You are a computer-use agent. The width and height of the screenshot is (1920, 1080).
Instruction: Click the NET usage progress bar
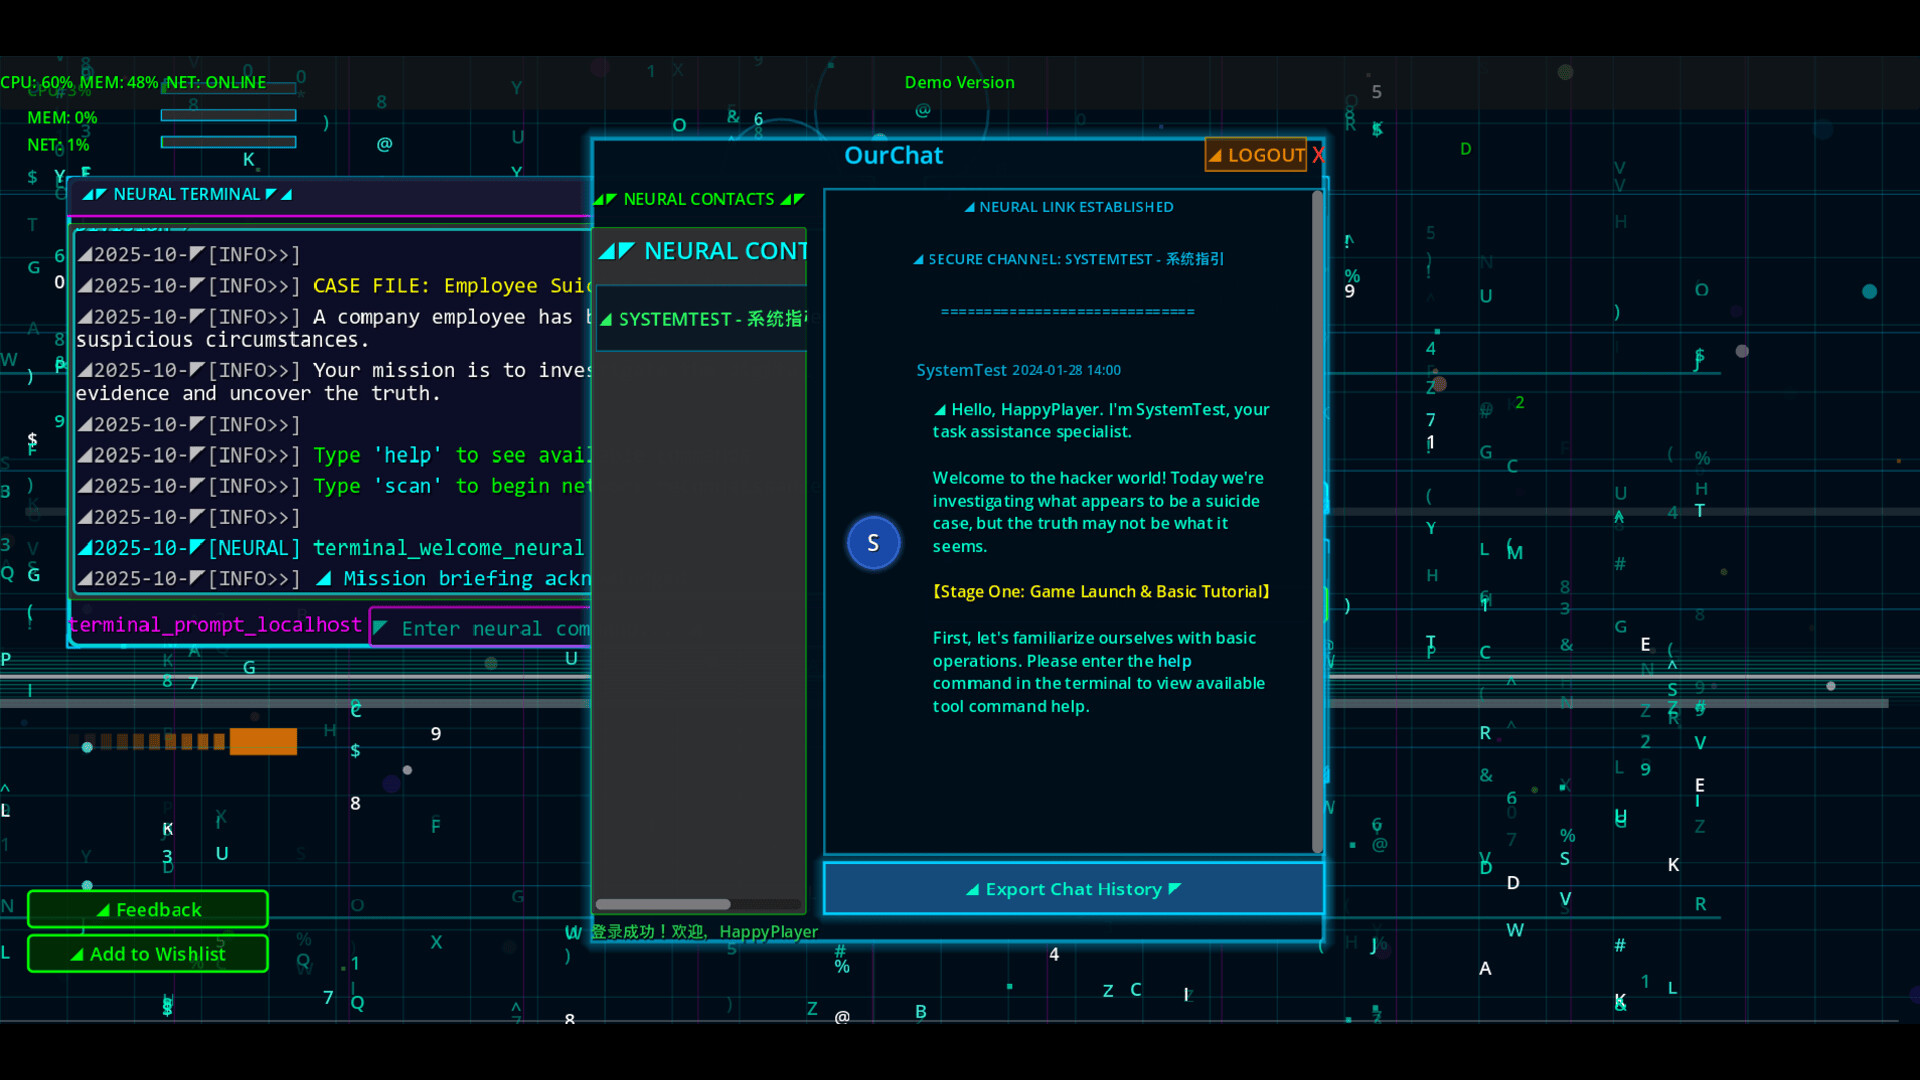click(x=227, y=141)
